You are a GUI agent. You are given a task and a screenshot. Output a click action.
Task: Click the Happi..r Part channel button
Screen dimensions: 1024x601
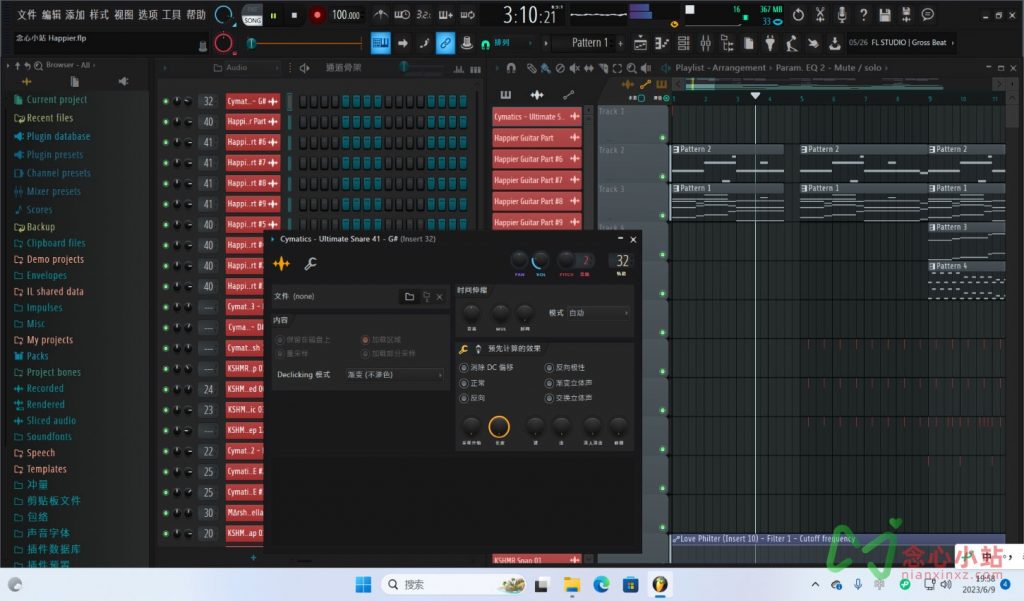[x=252, y=122]
